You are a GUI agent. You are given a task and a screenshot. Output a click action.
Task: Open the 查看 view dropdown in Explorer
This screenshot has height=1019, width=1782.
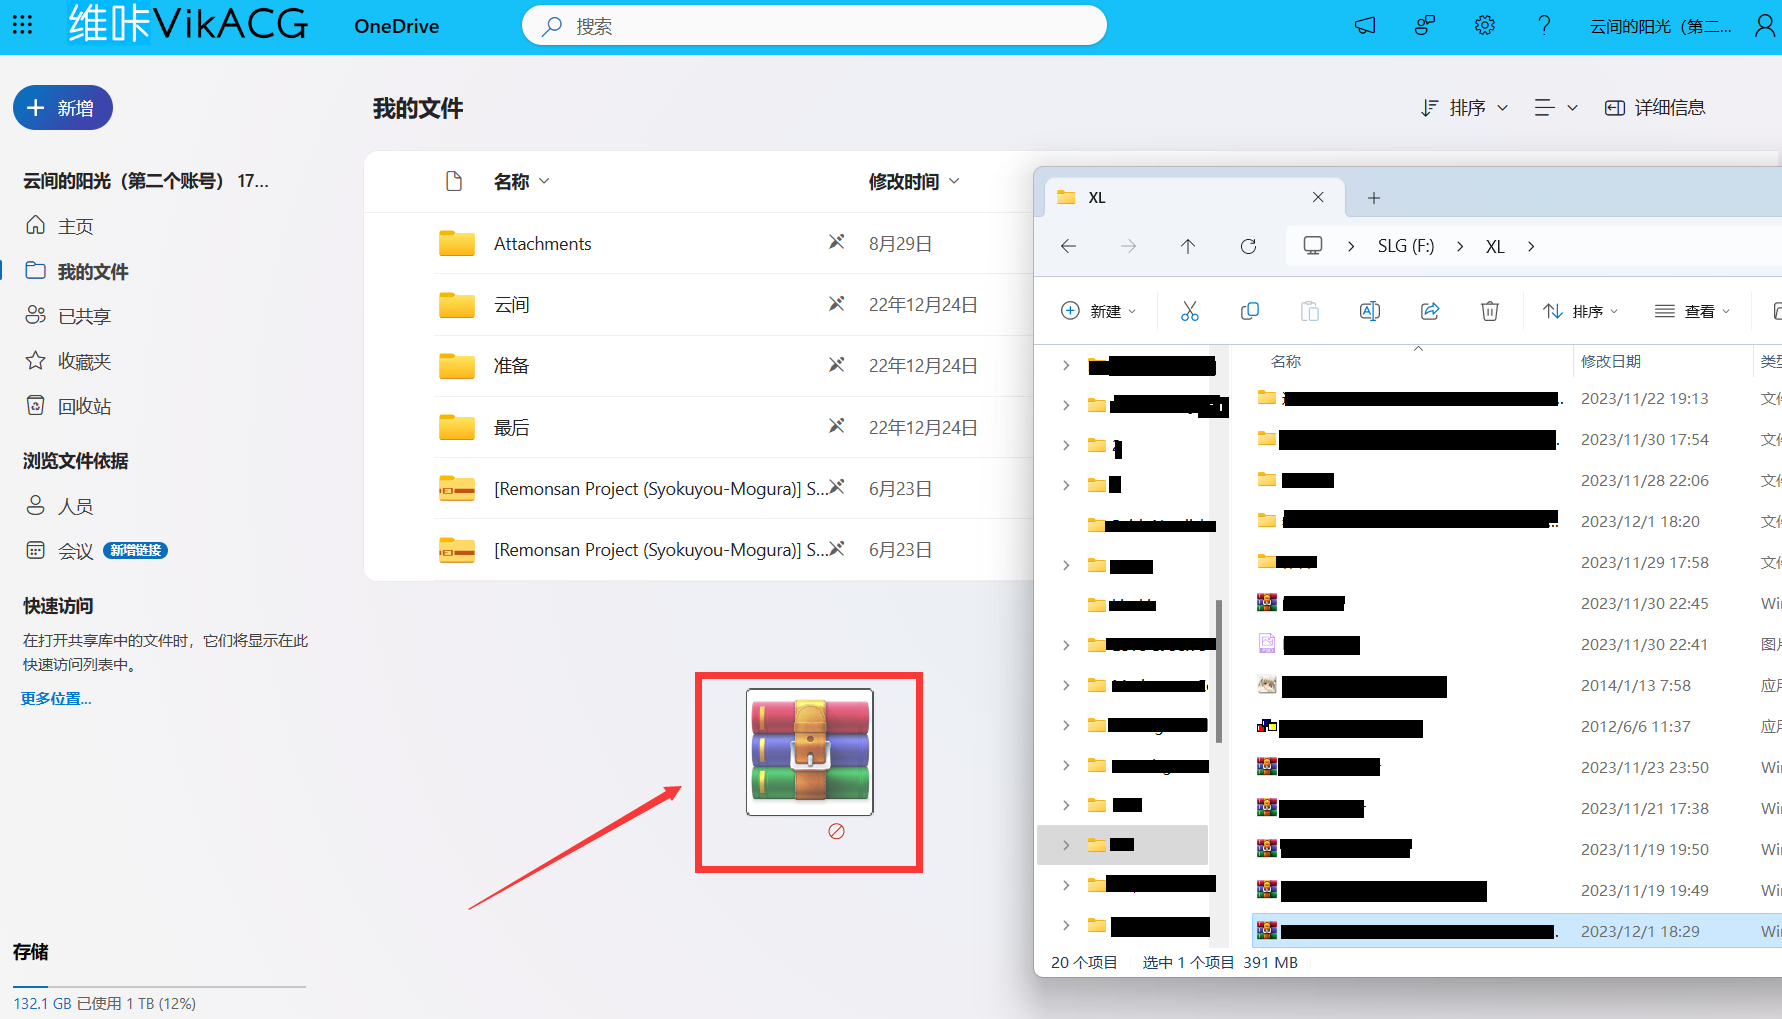click(x=1692, y=311)
